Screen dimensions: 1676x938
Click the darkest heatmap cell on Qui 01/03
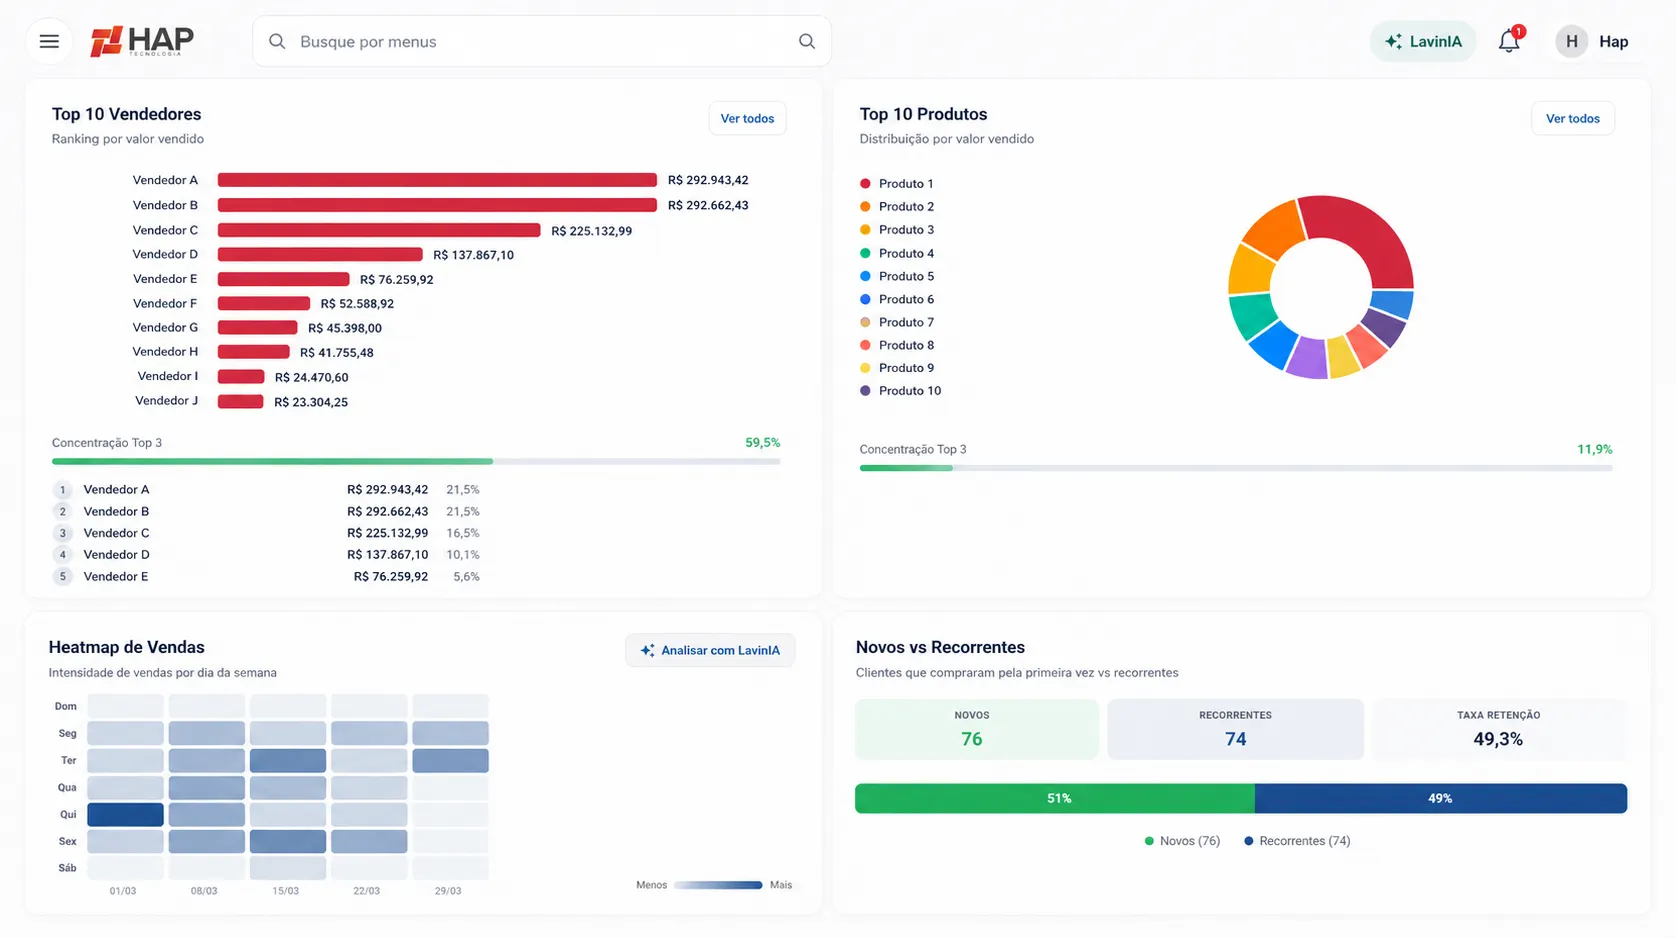pyautogui.click(x=125, y=814)
